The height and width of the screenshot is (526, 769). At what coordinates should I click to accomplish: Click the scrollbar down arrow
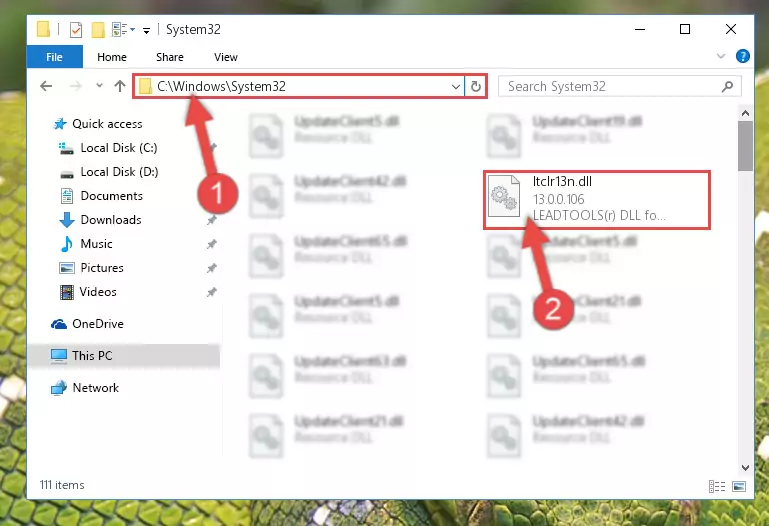coord(745,468)
